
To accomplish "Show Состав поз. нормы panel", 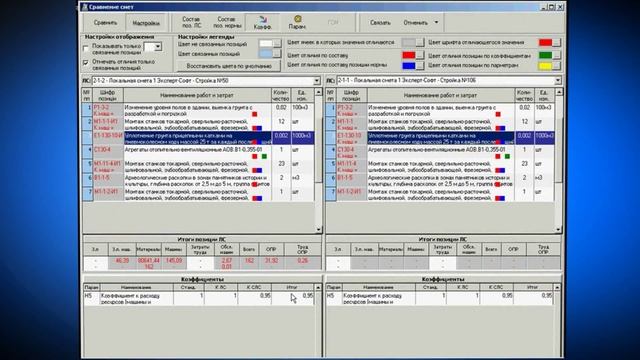I will [x=227, y=22].
